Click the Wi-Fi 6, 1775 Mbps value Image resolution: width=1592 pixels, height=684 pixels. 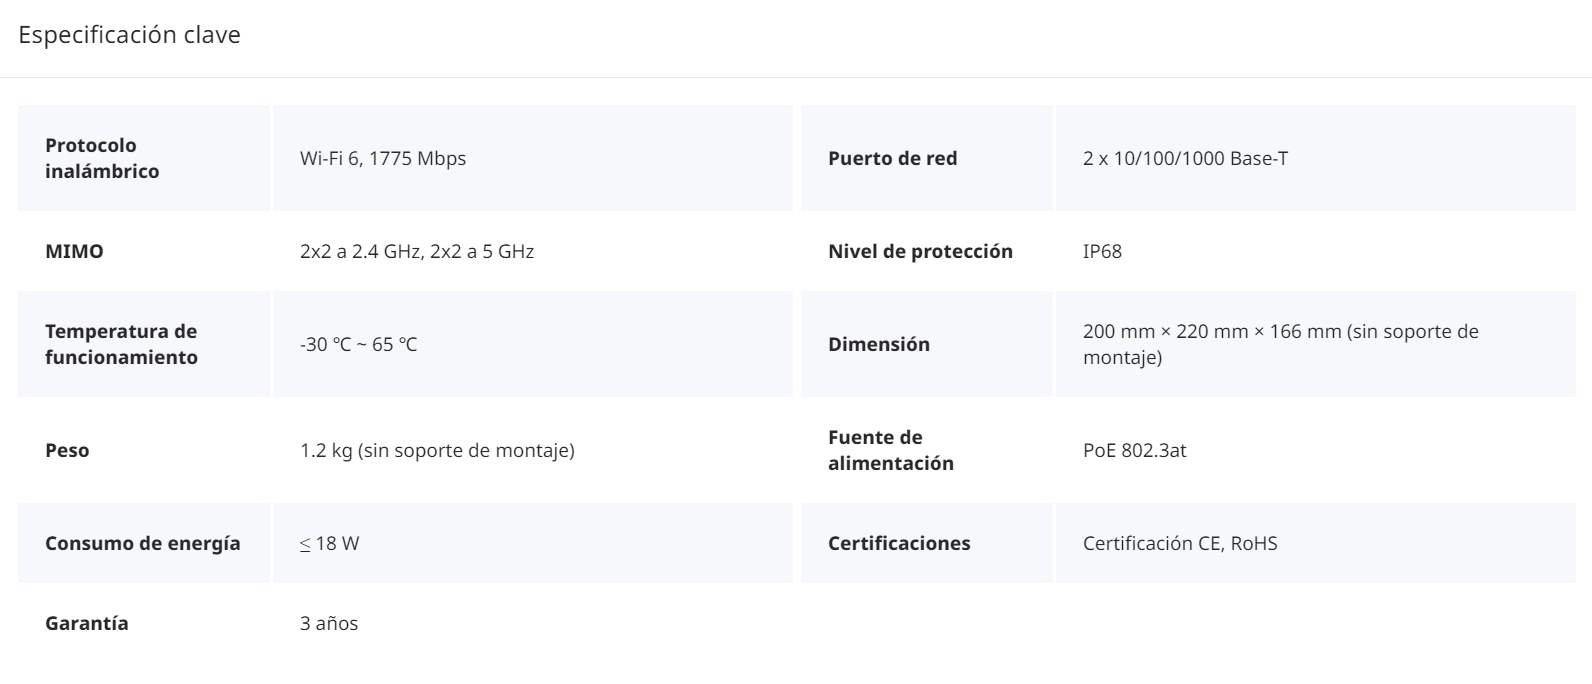pos(383,158)
